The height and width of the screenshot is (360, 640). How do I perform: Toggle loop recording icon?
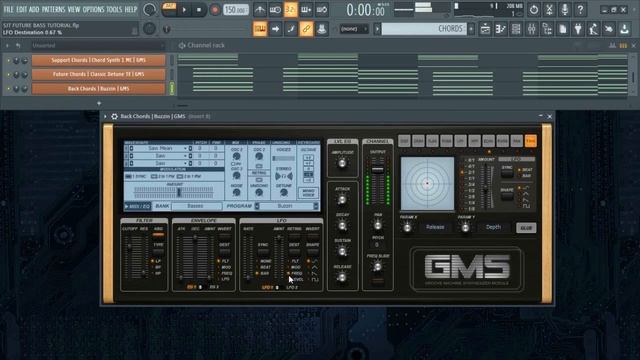[x=322, y=10]
